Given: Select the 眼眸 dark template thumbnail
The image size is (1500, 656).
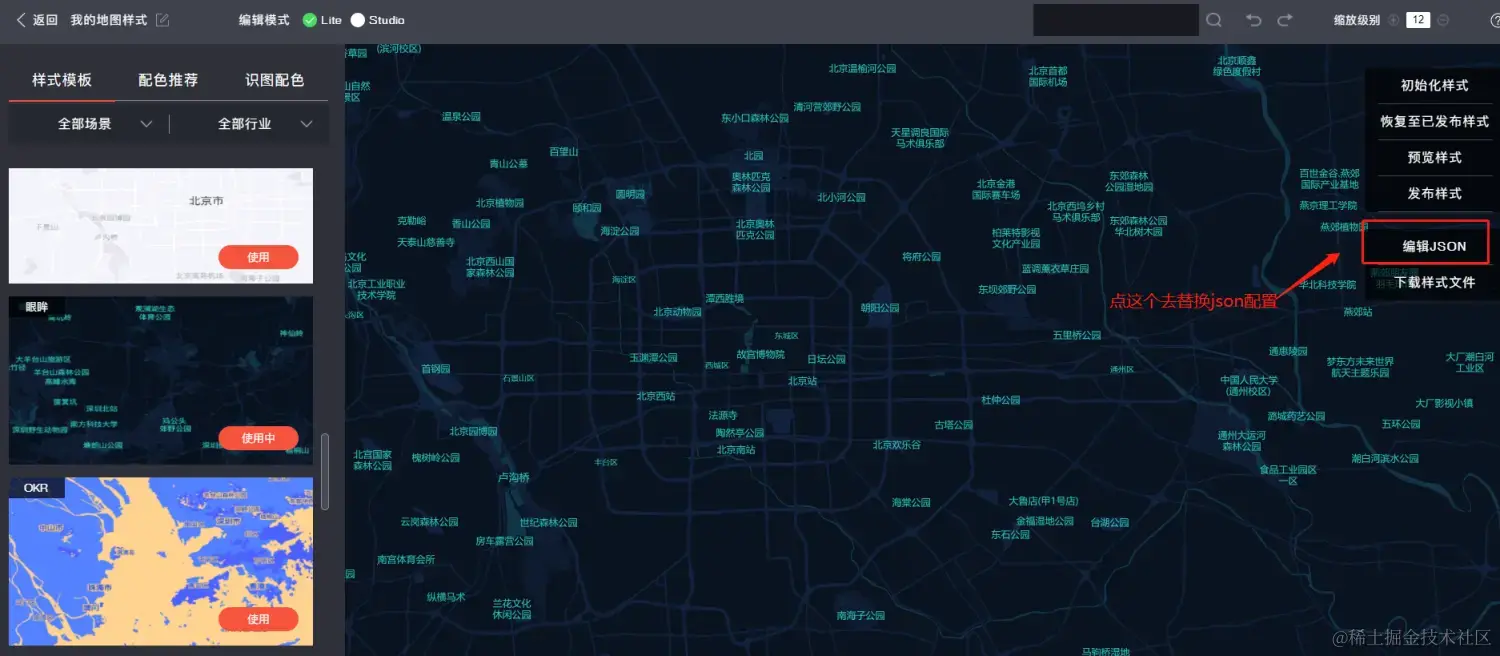Looking at the screenshot, I should point(161,380).
